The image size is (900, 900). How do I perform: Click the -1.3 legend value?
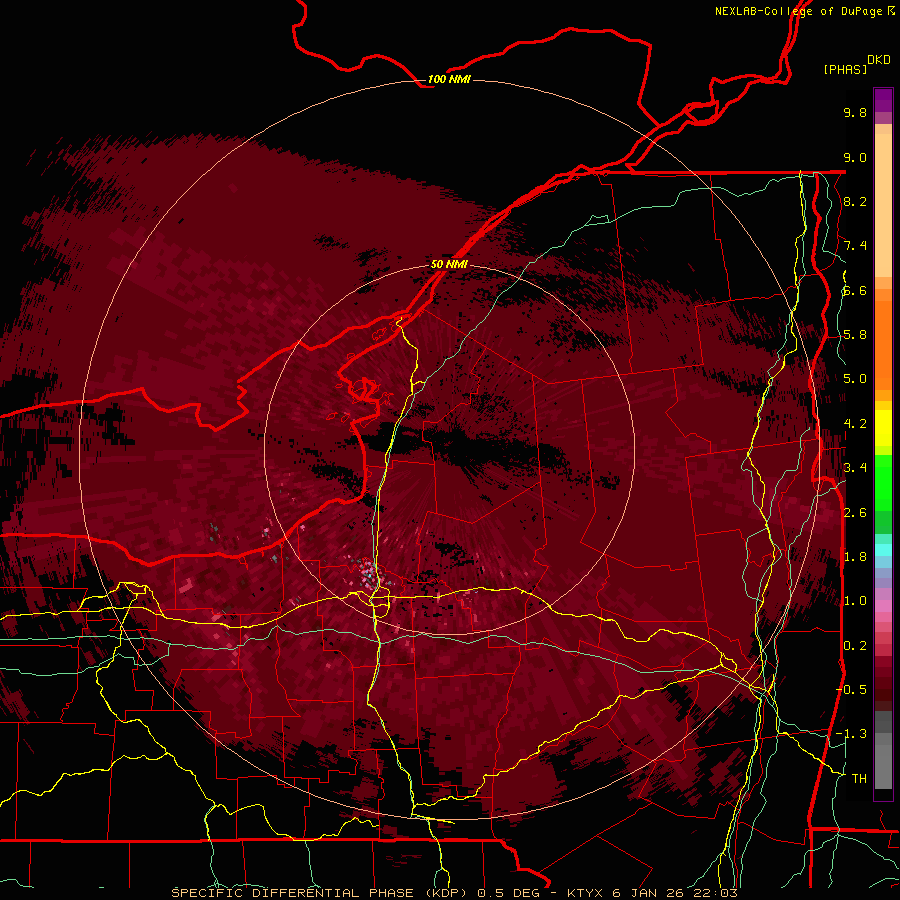click(851, 734)
